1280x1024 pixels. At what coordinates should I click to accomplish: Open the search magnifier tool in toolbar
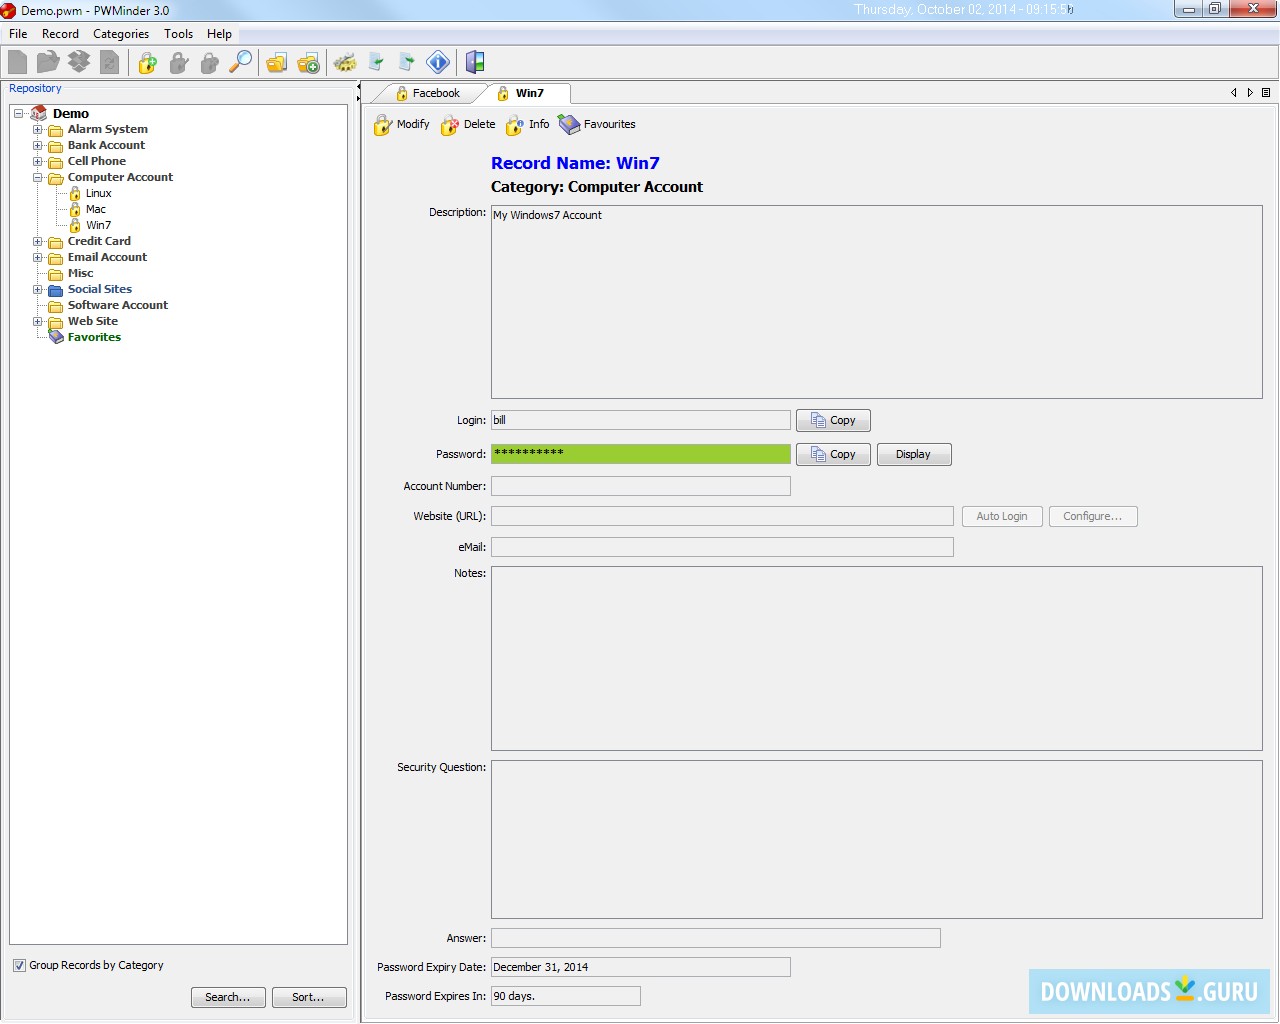[x=241, y=63]
